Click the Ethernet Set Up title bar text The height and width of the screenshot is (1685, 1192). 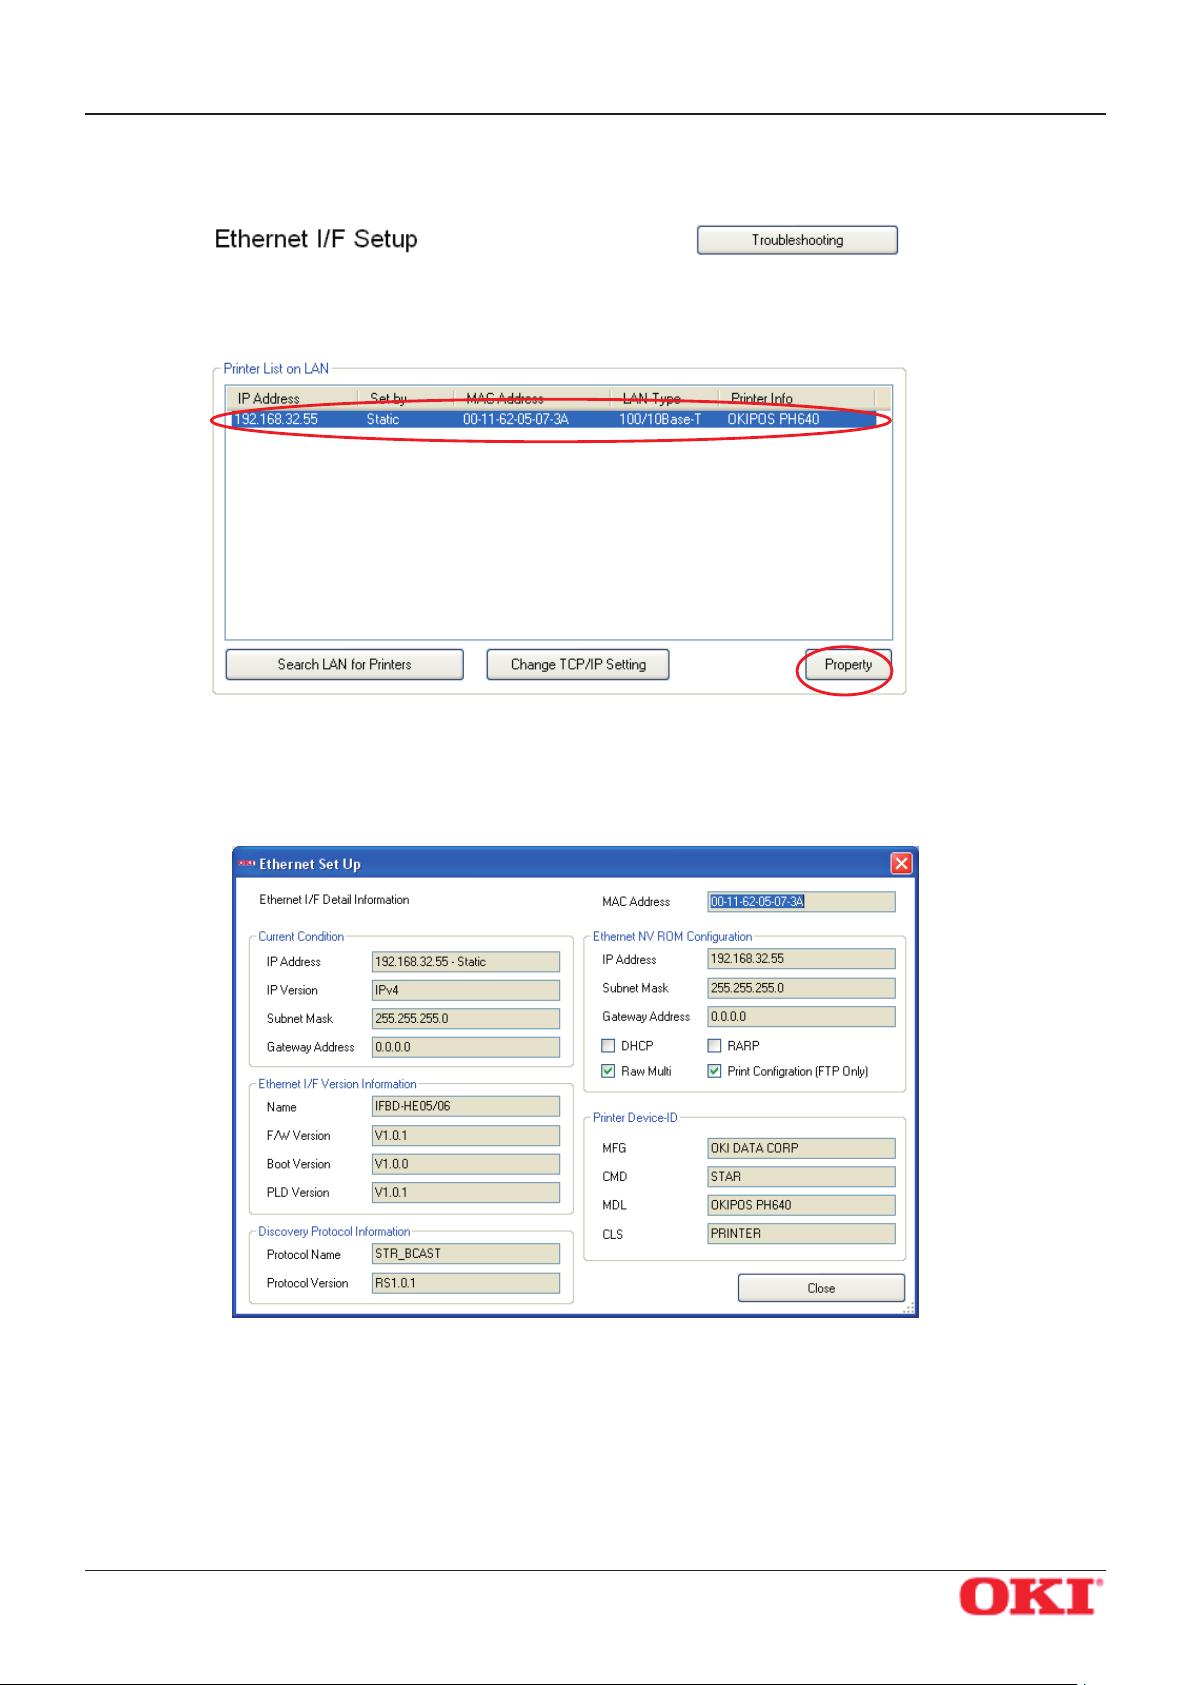(310, 864)
